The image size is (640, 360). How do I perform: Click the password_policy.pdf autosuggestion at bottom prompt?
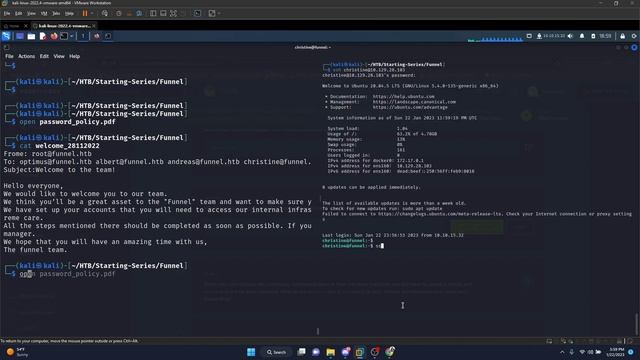(x=77, y=274)
